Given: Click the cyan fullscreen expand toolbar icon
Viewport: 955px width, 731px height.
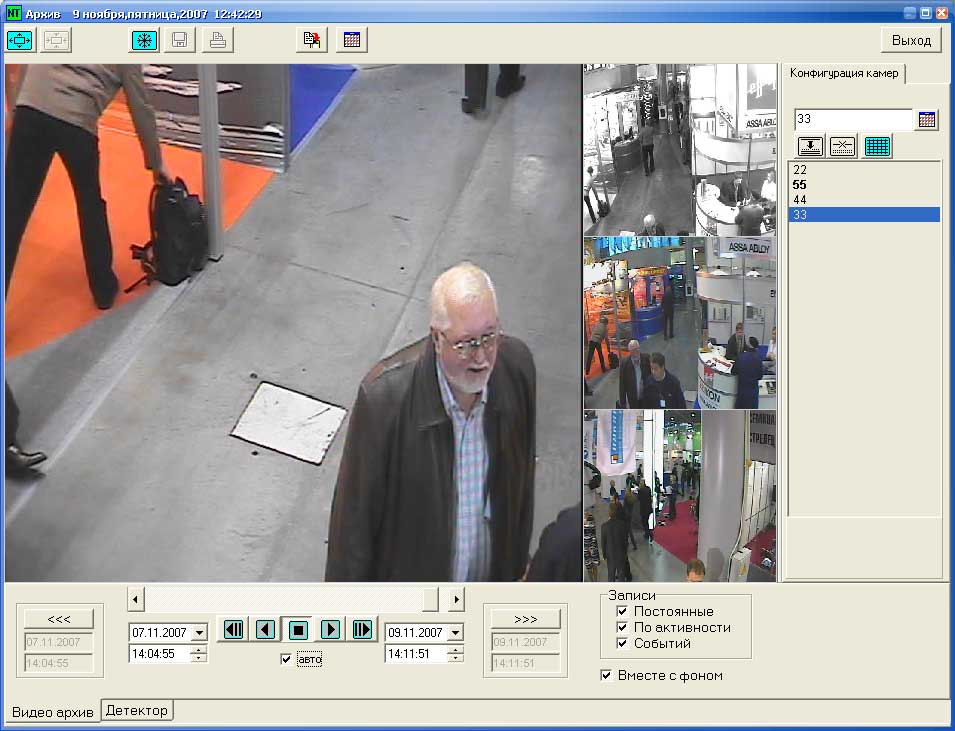Looking at the screenshot, I should pos(20,40).
